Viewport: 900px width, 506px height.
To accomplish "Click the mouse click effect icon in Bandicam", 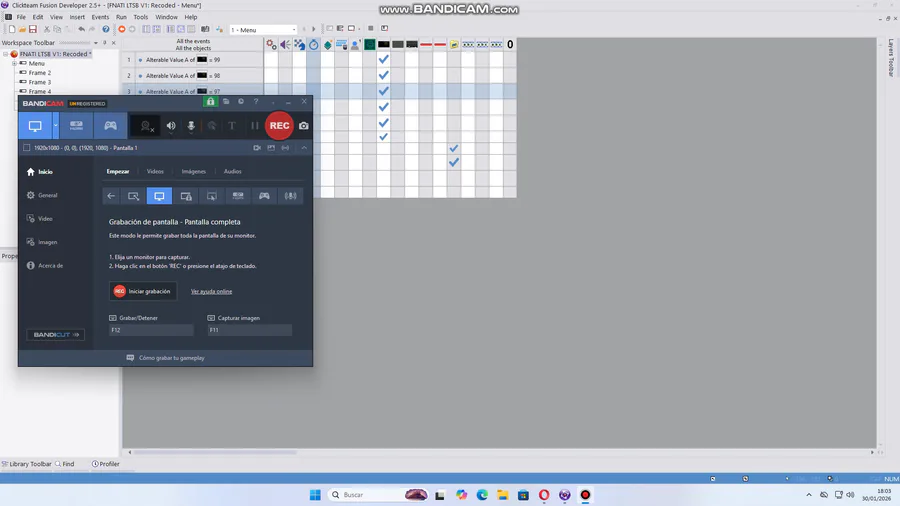I will click(212, 126).
